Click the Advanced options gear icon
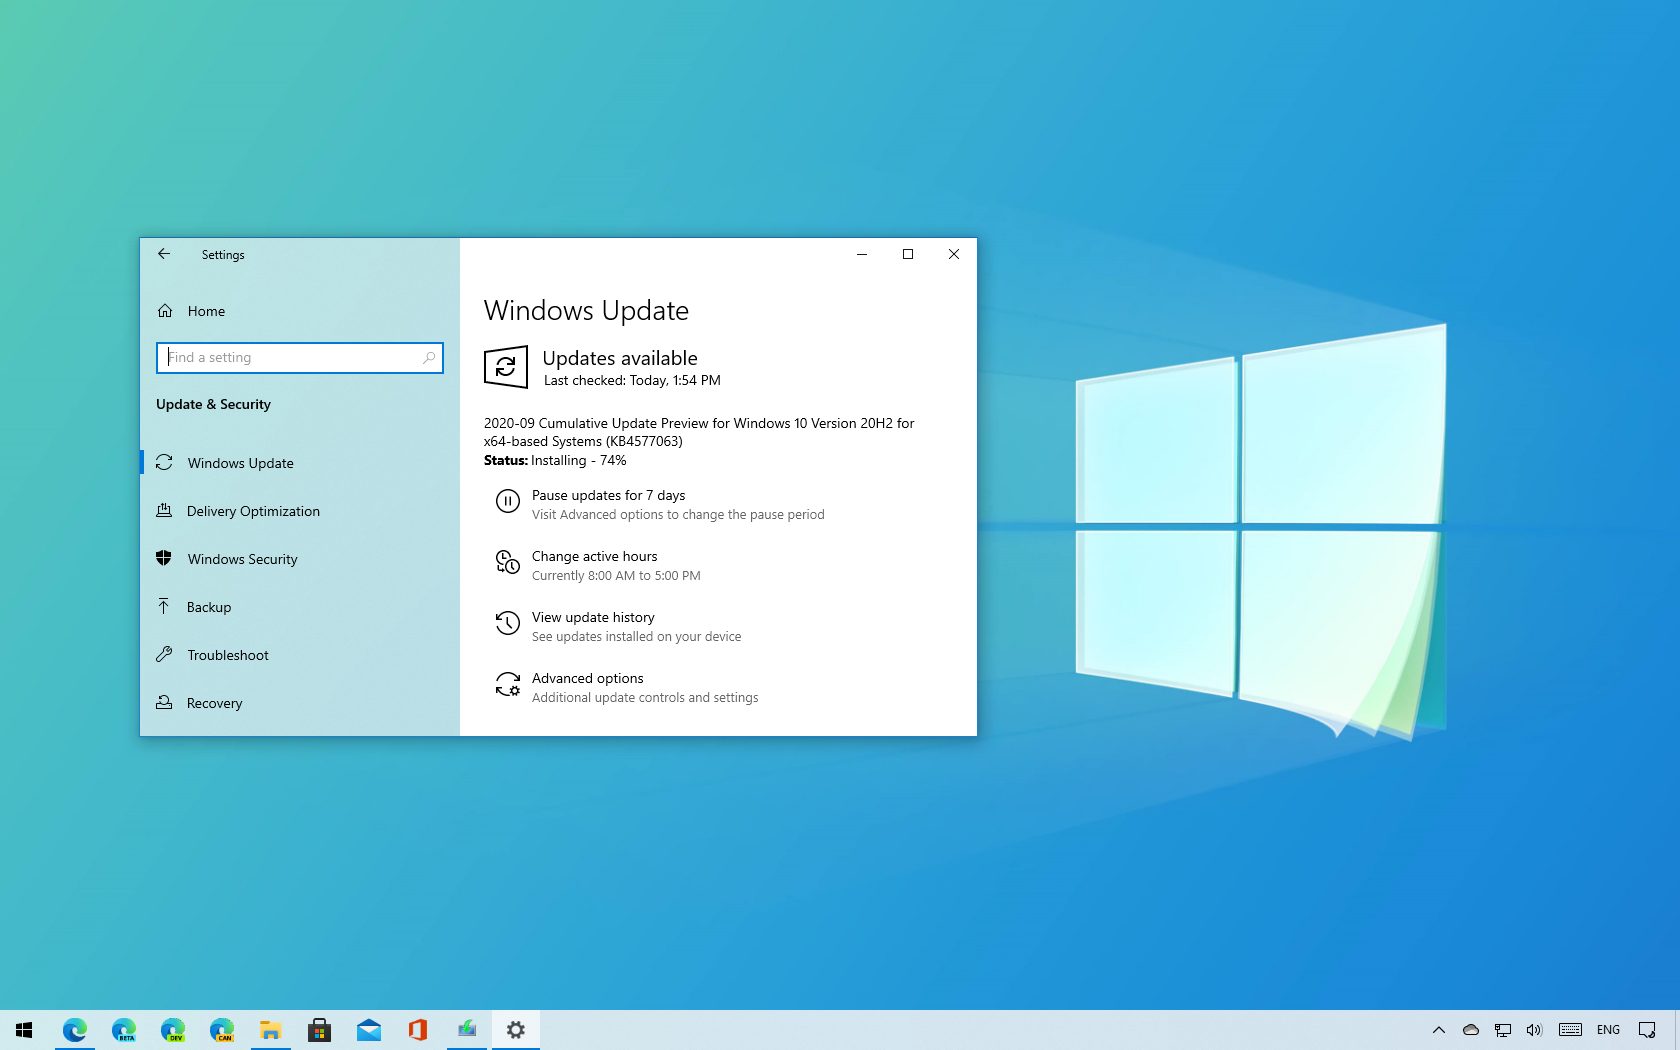Screen dimensions: 1680x1050 coord(508,684)
